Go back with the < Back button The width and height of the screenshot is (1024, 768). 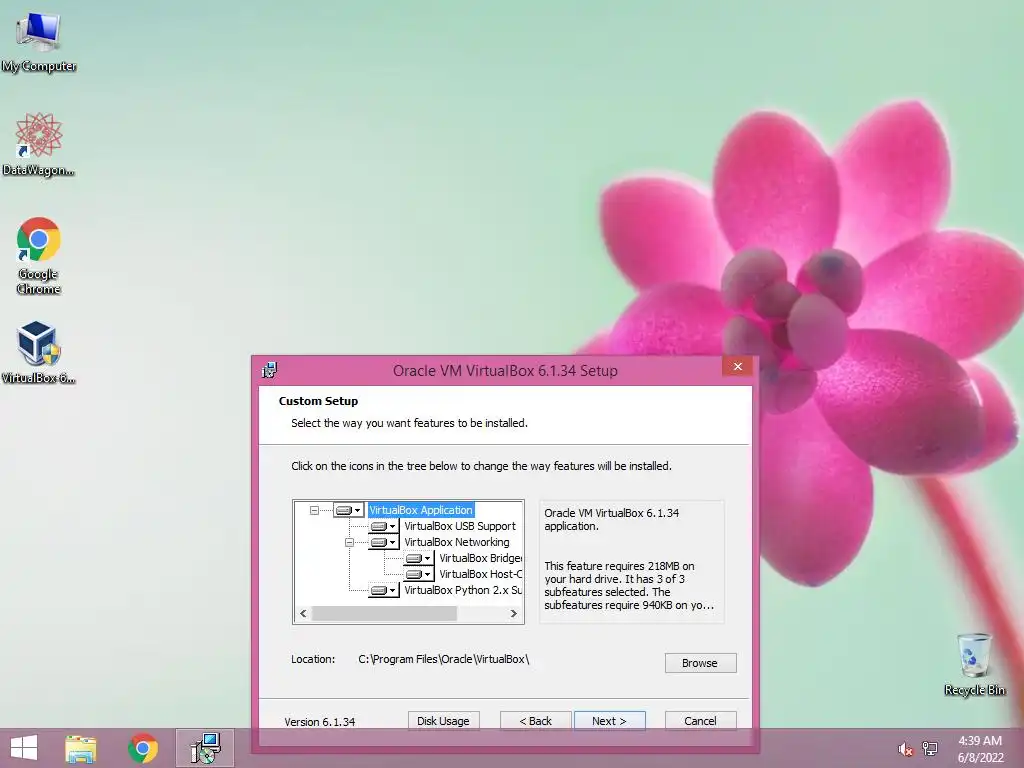536,721
